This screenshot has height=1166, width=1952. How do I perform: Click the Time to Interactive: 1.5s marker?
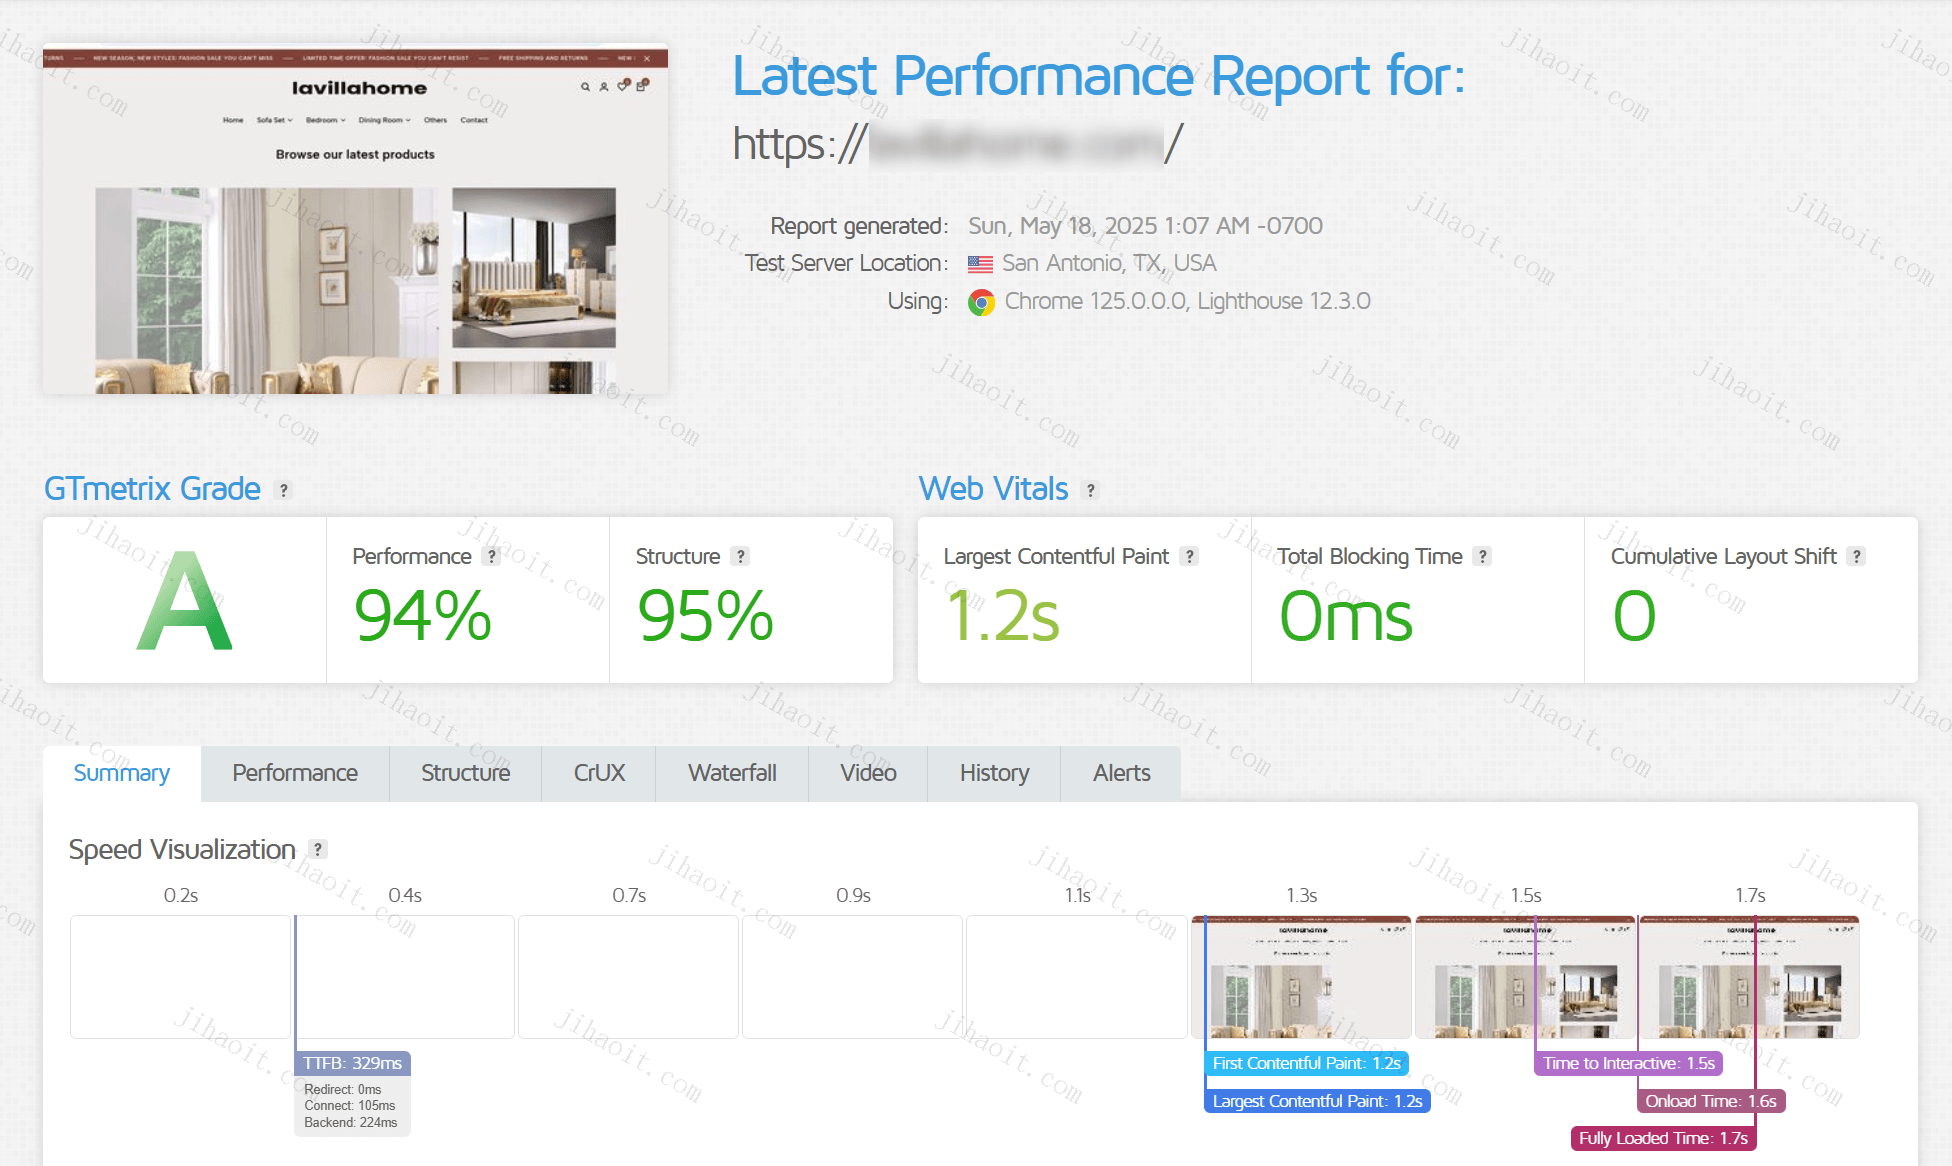(1629, 1063)
